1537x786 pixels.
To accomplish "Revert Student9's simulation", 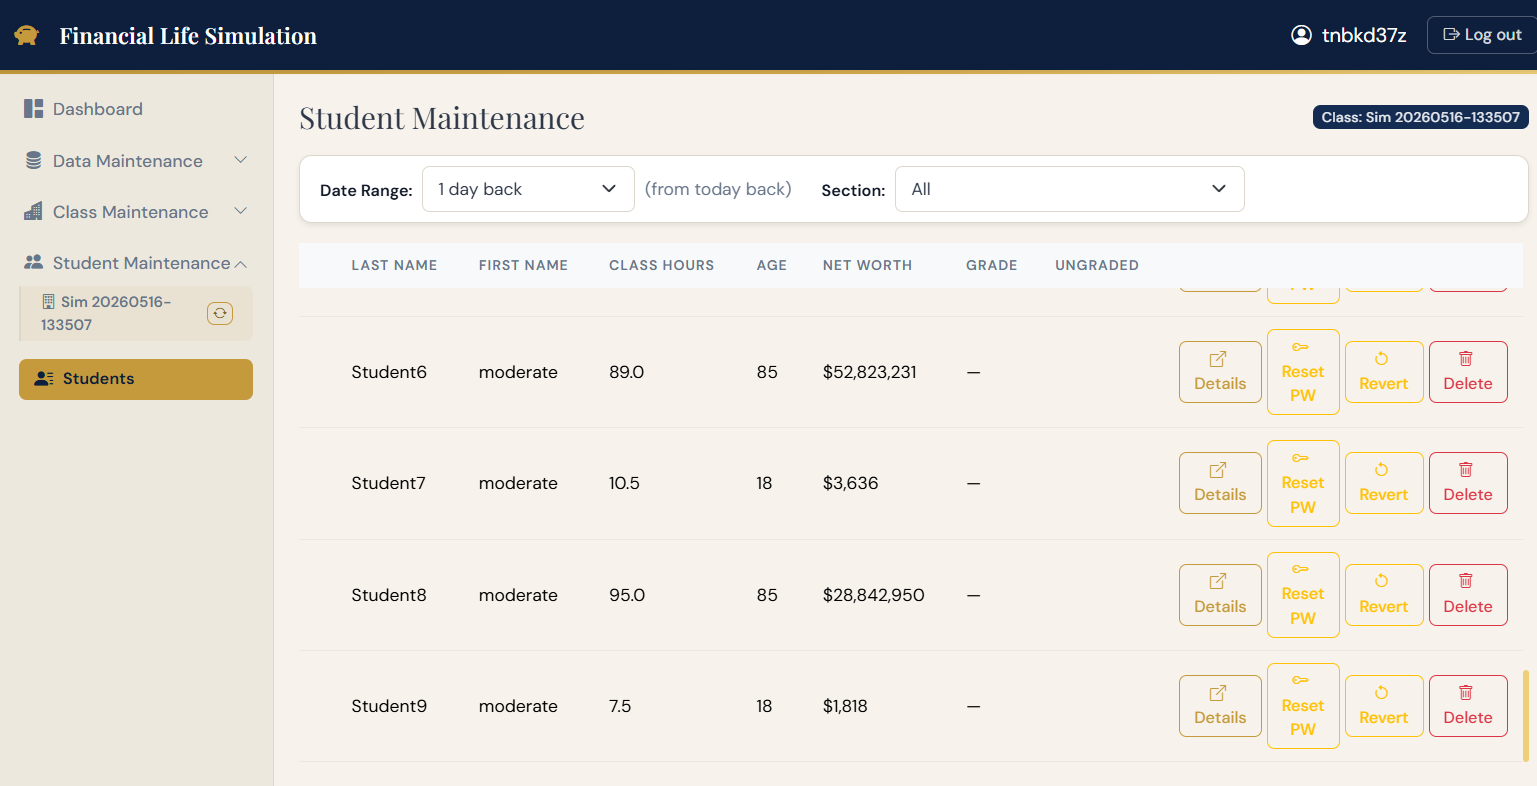I will click(1384, 706).
